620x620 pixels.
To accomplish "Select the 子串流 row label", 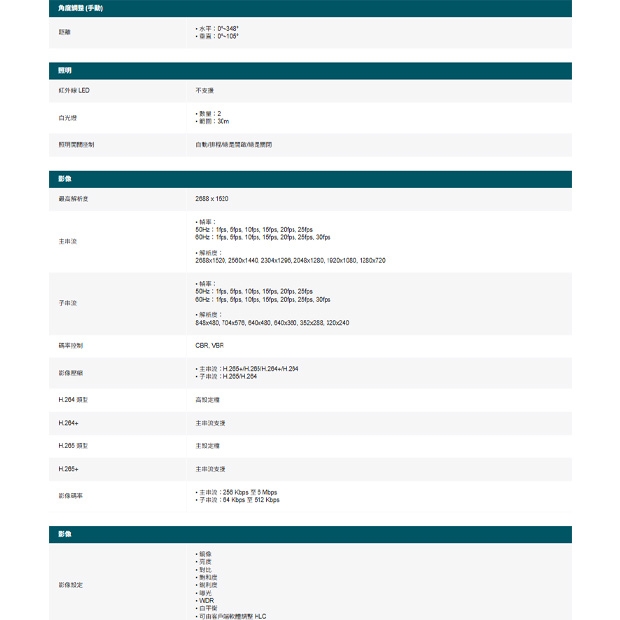I will [67, 302].
